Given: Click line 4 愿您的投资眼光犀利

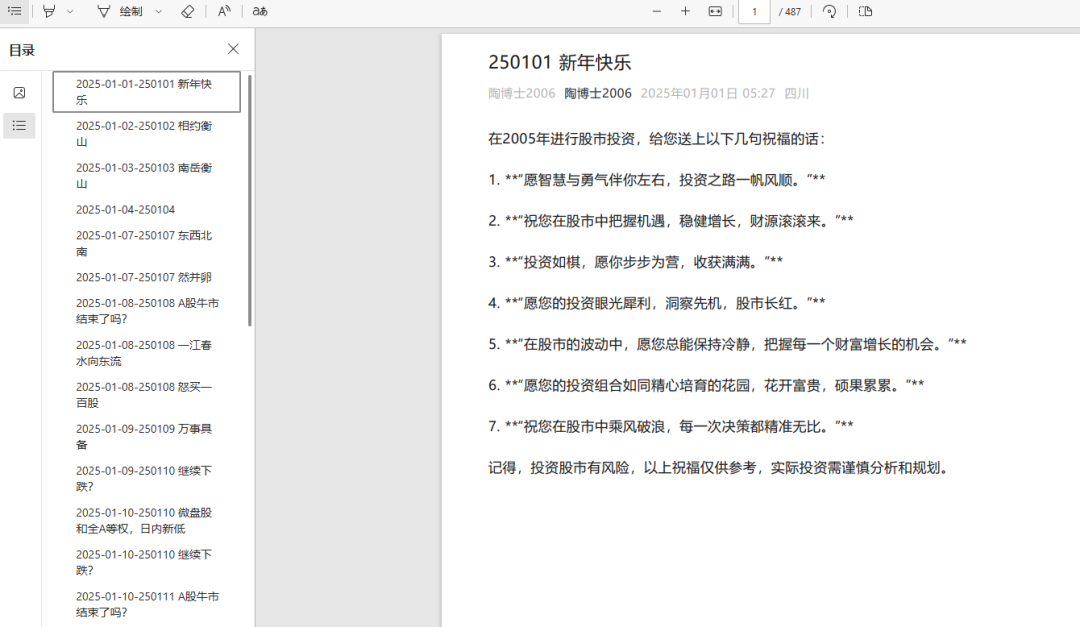Looking at the screenshot, I should 656,302.
